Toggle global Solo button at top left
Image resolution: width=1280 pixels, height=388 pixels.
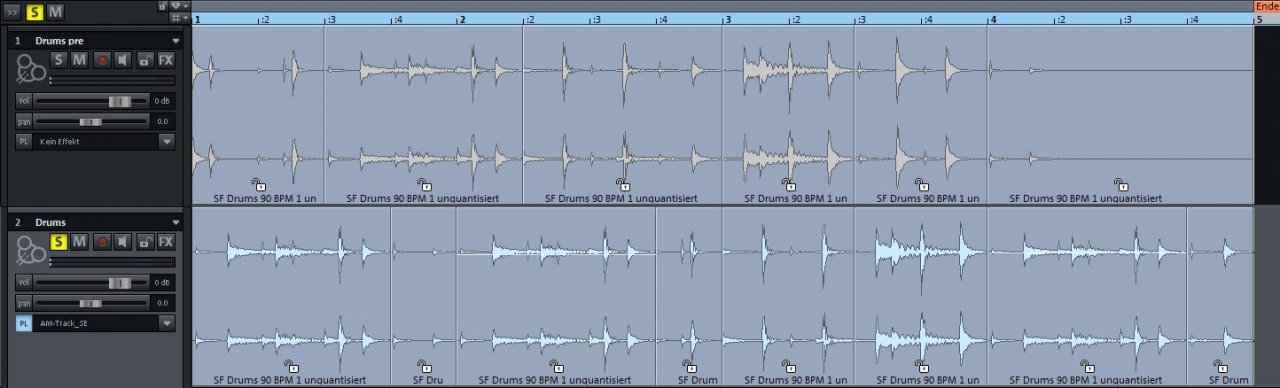(x=35, y=12)
